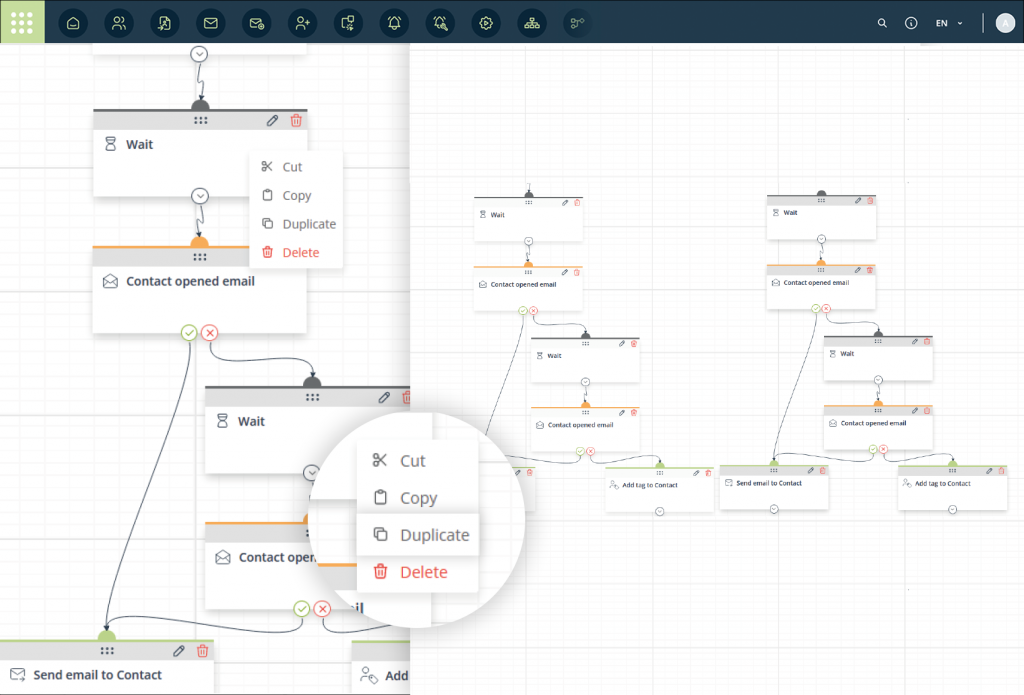Open the contacts people icon
The height and width of the screenshot is (695, 1024).
pos(119,23)
